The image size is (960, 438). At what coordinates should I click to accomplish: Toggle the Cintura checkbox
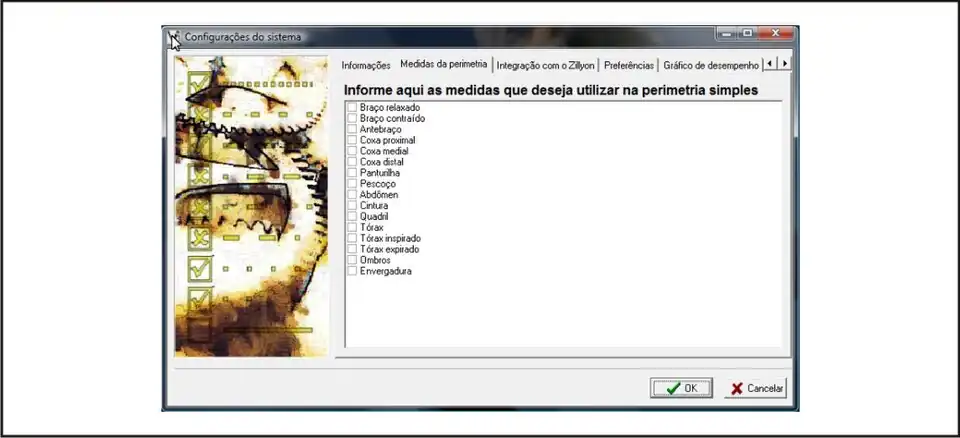(x=352, y=206)
